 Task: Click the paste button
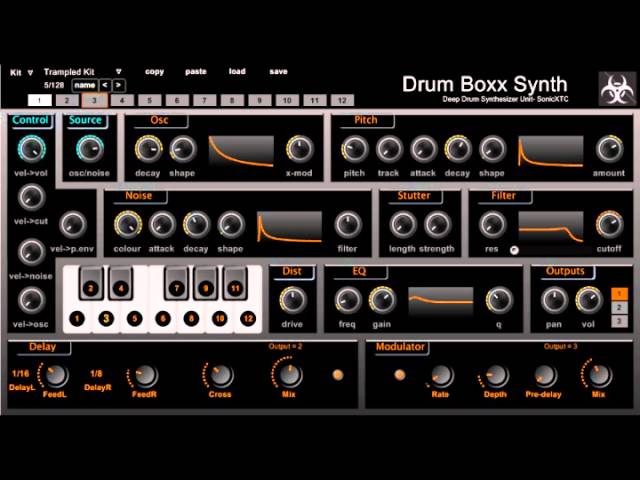coord(196,71)
